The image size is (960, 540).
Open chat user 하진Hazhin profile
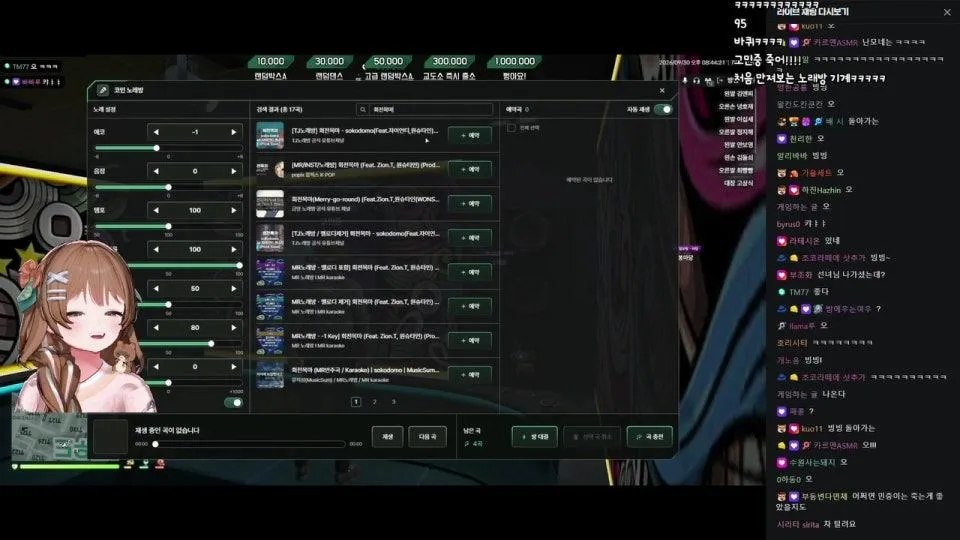point(822,190)
